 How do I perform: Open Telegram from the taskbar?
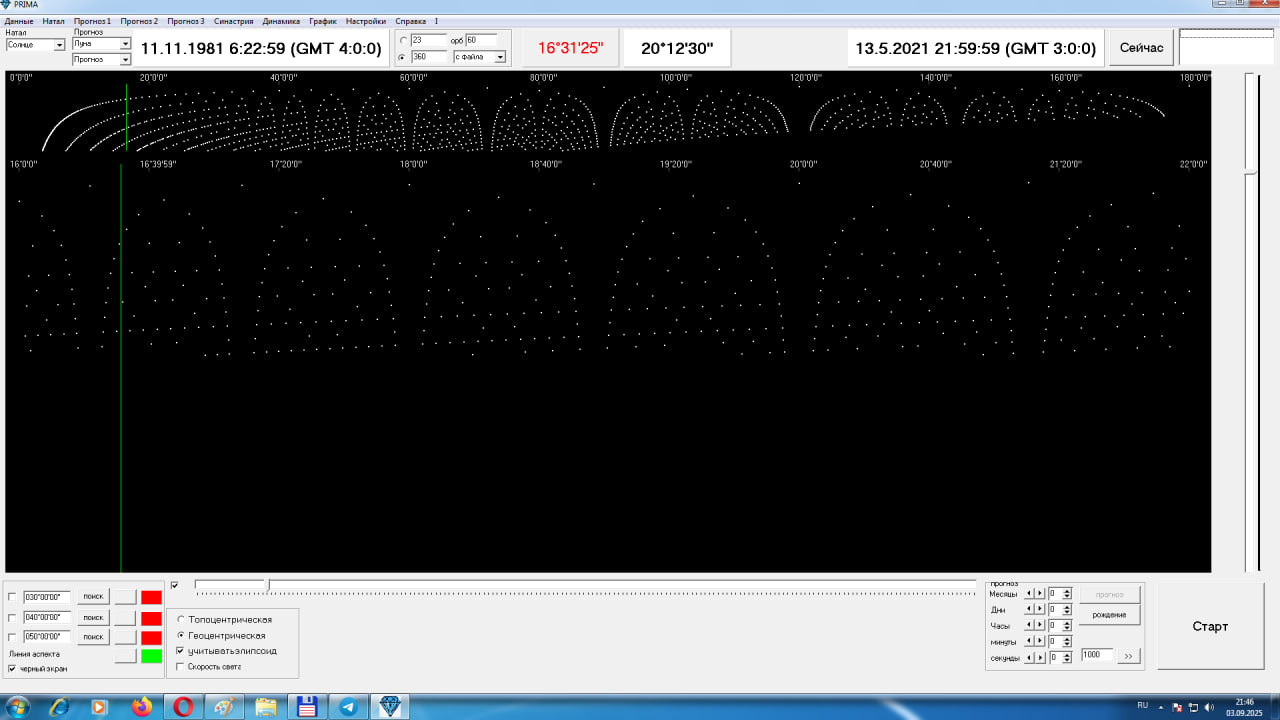click(x=348, y=707)
